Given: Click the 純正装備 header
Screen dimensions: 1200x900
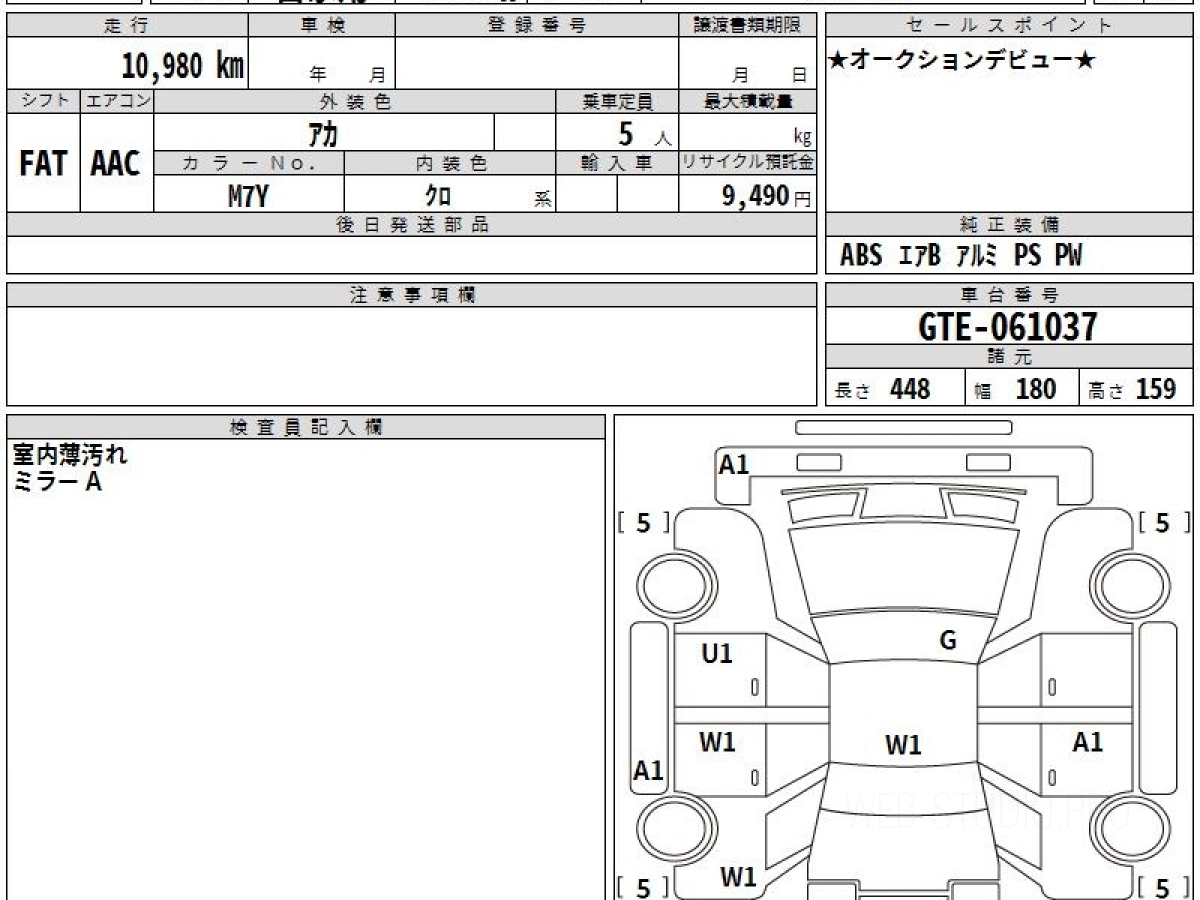Looking at the screenshot, I should (x=1009, y=225).
